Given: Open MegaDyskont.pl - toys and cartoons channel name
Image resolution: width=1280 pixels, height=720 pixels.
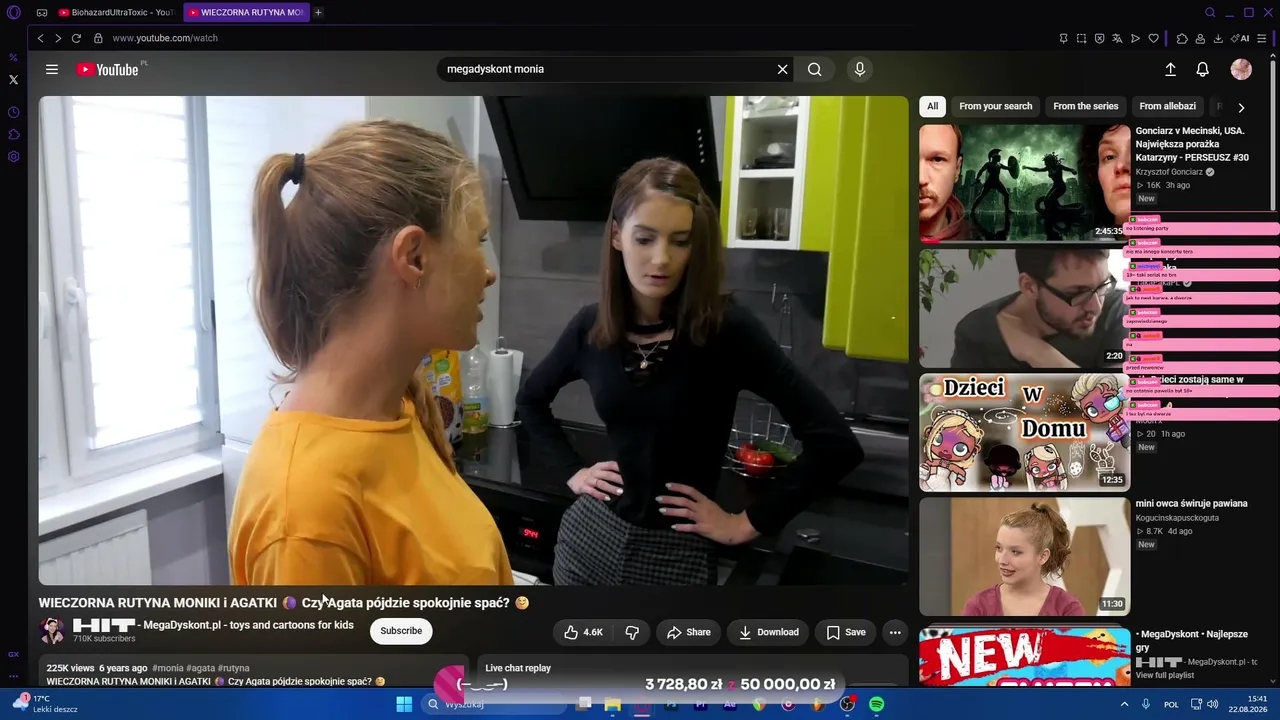Looking at the screenshot, I should pyautogui.click(x=213, y=625).
